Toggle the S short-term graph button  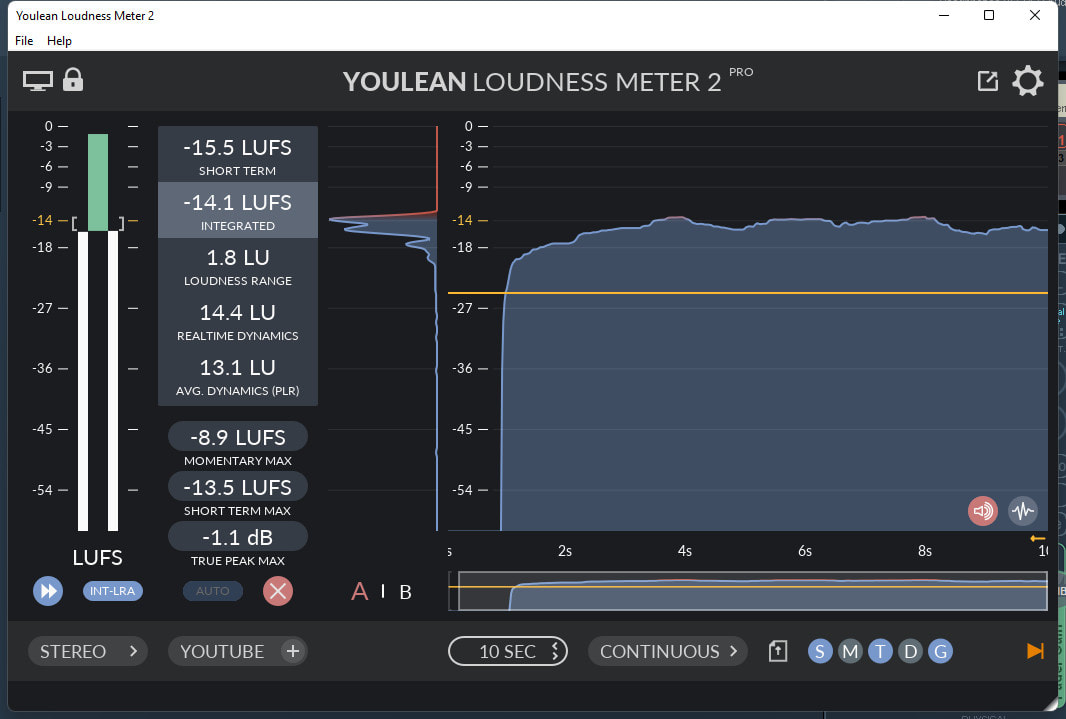pos(820,651)
